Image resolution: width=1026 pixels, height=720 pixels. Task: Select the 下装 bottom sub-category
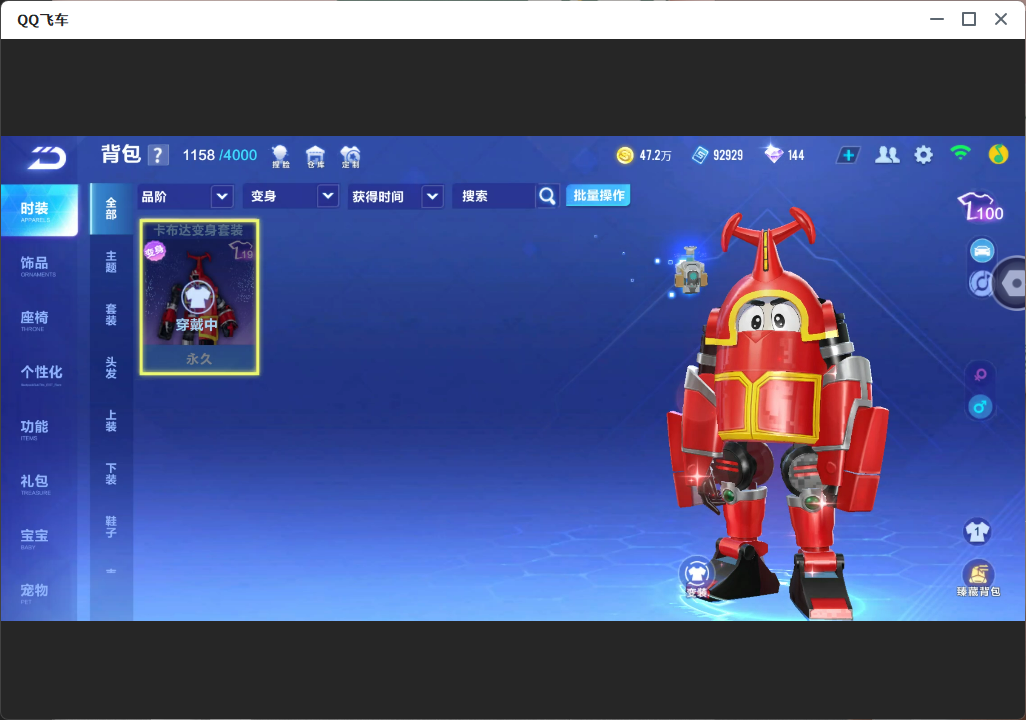pos(111,474)
